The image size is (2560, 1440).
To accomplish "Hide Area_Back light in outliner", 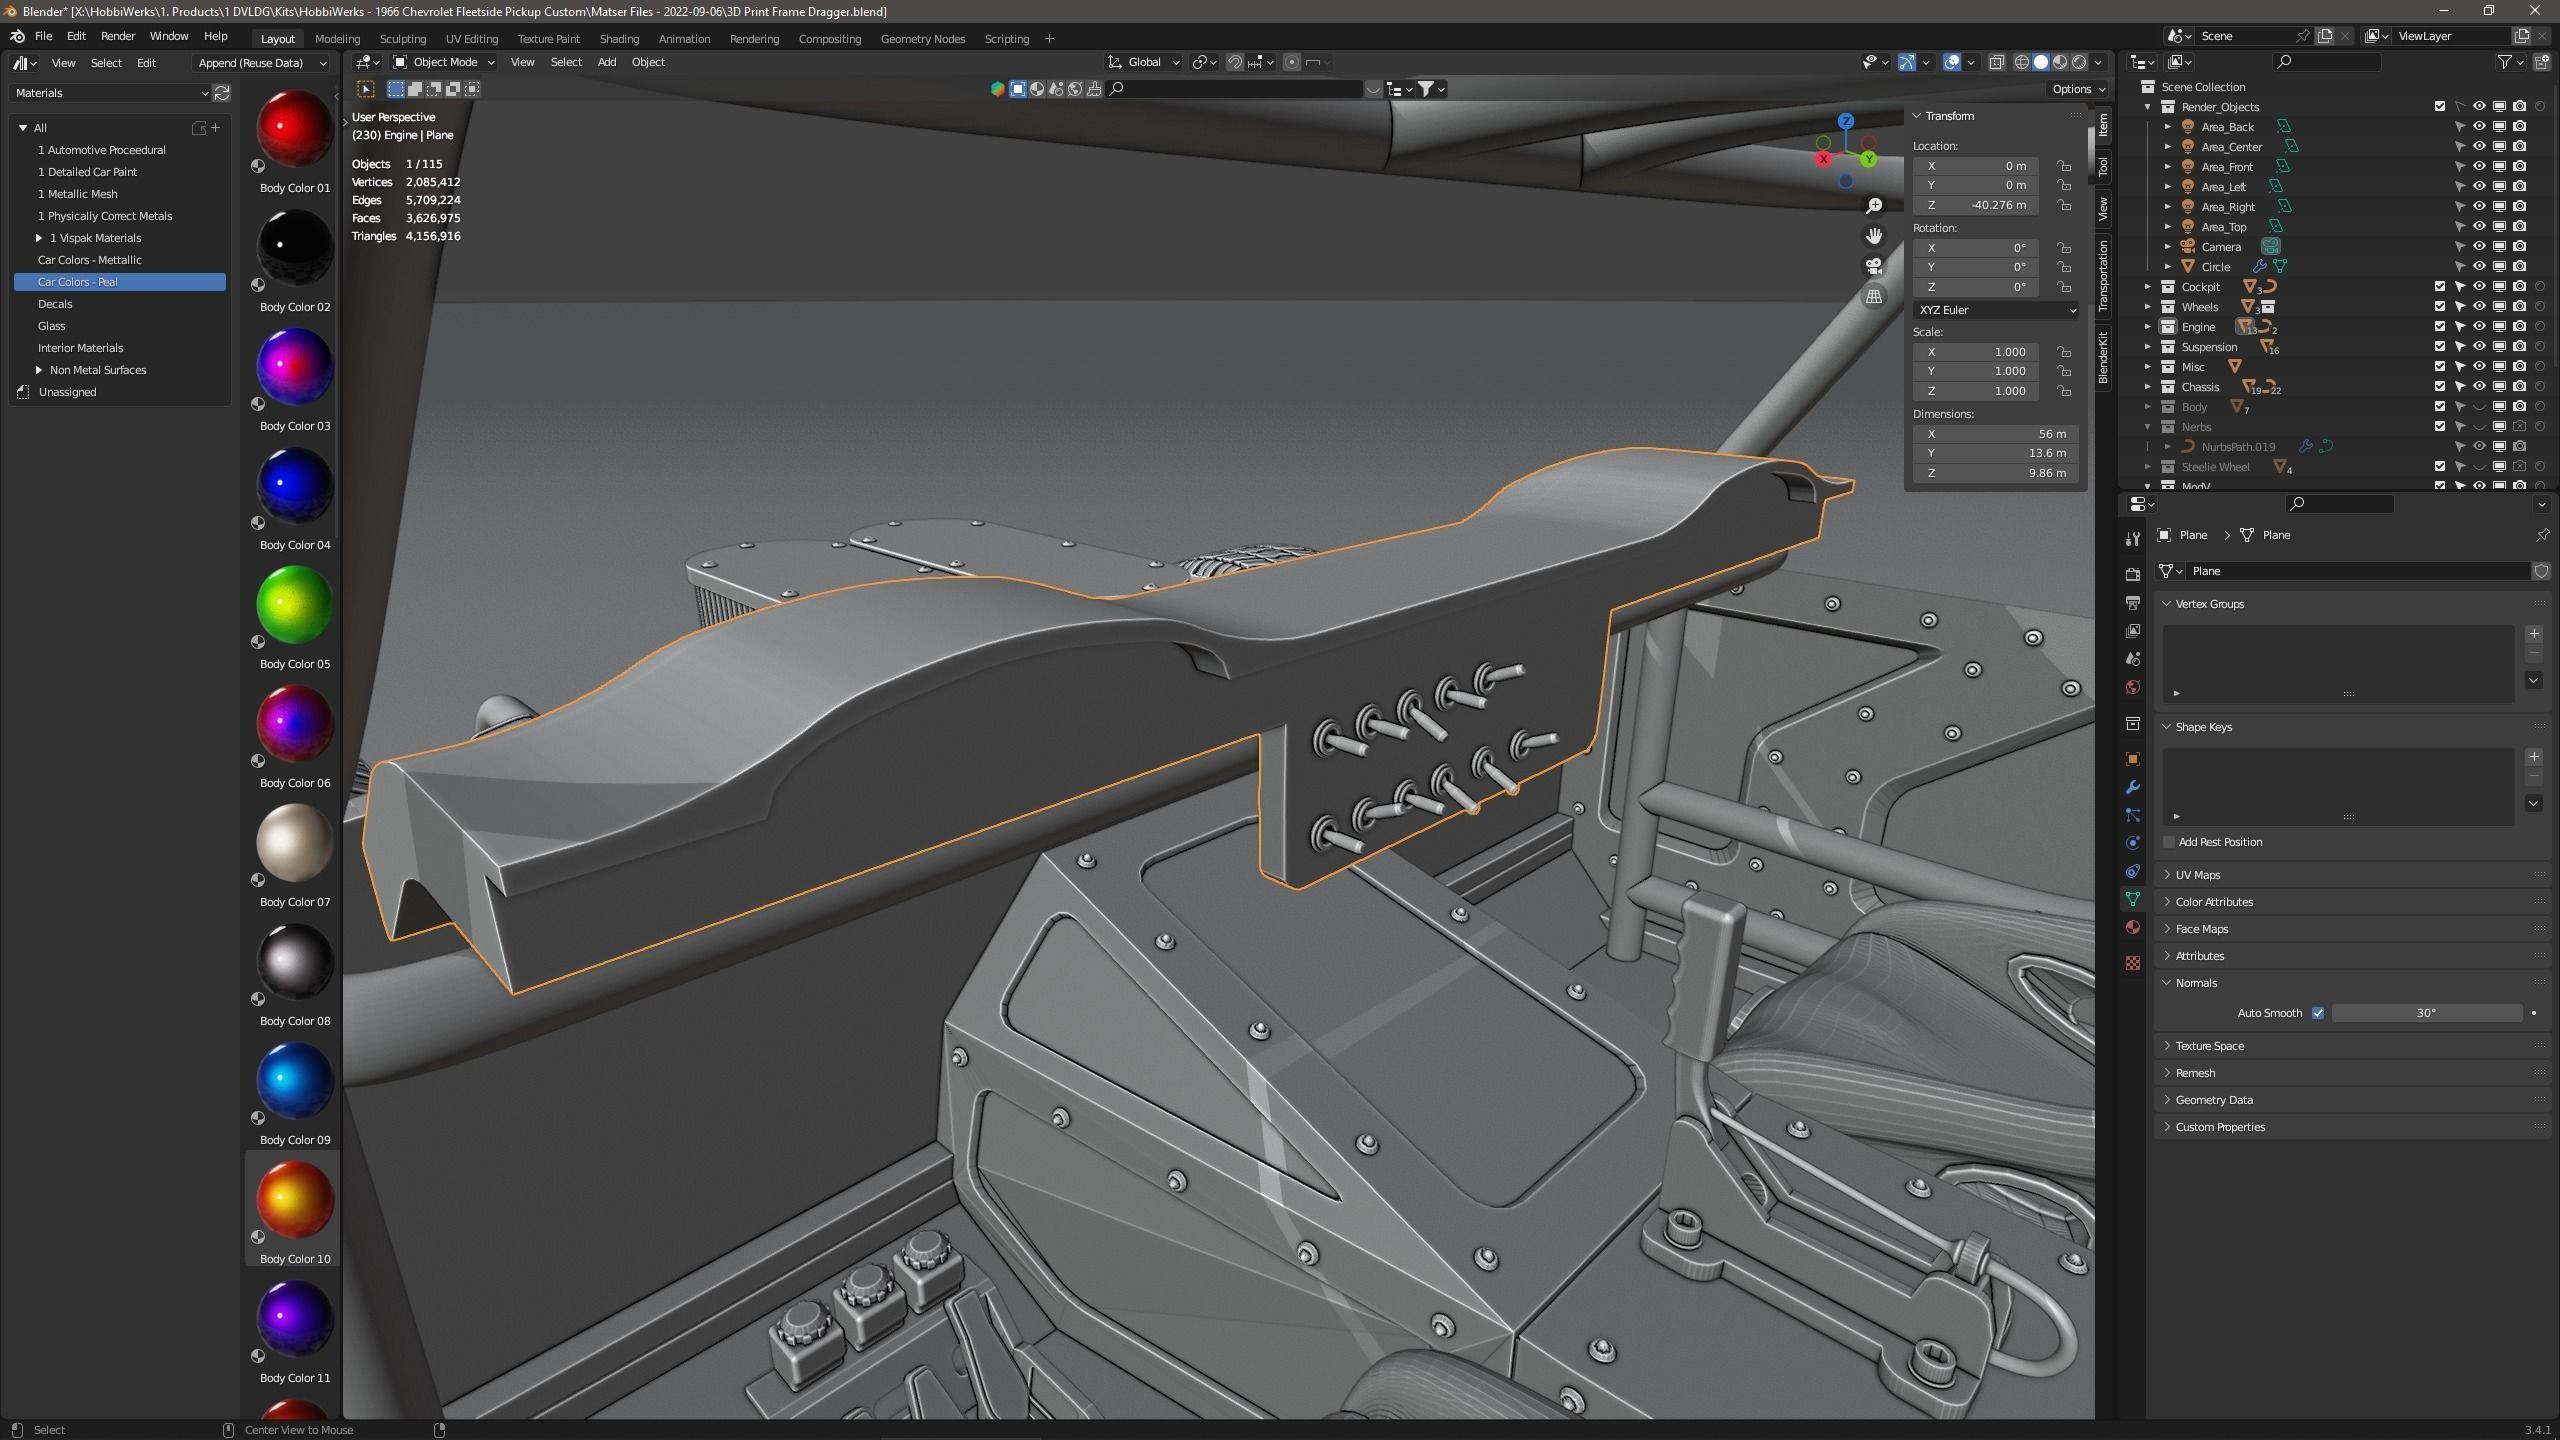I will point(2479,127).
